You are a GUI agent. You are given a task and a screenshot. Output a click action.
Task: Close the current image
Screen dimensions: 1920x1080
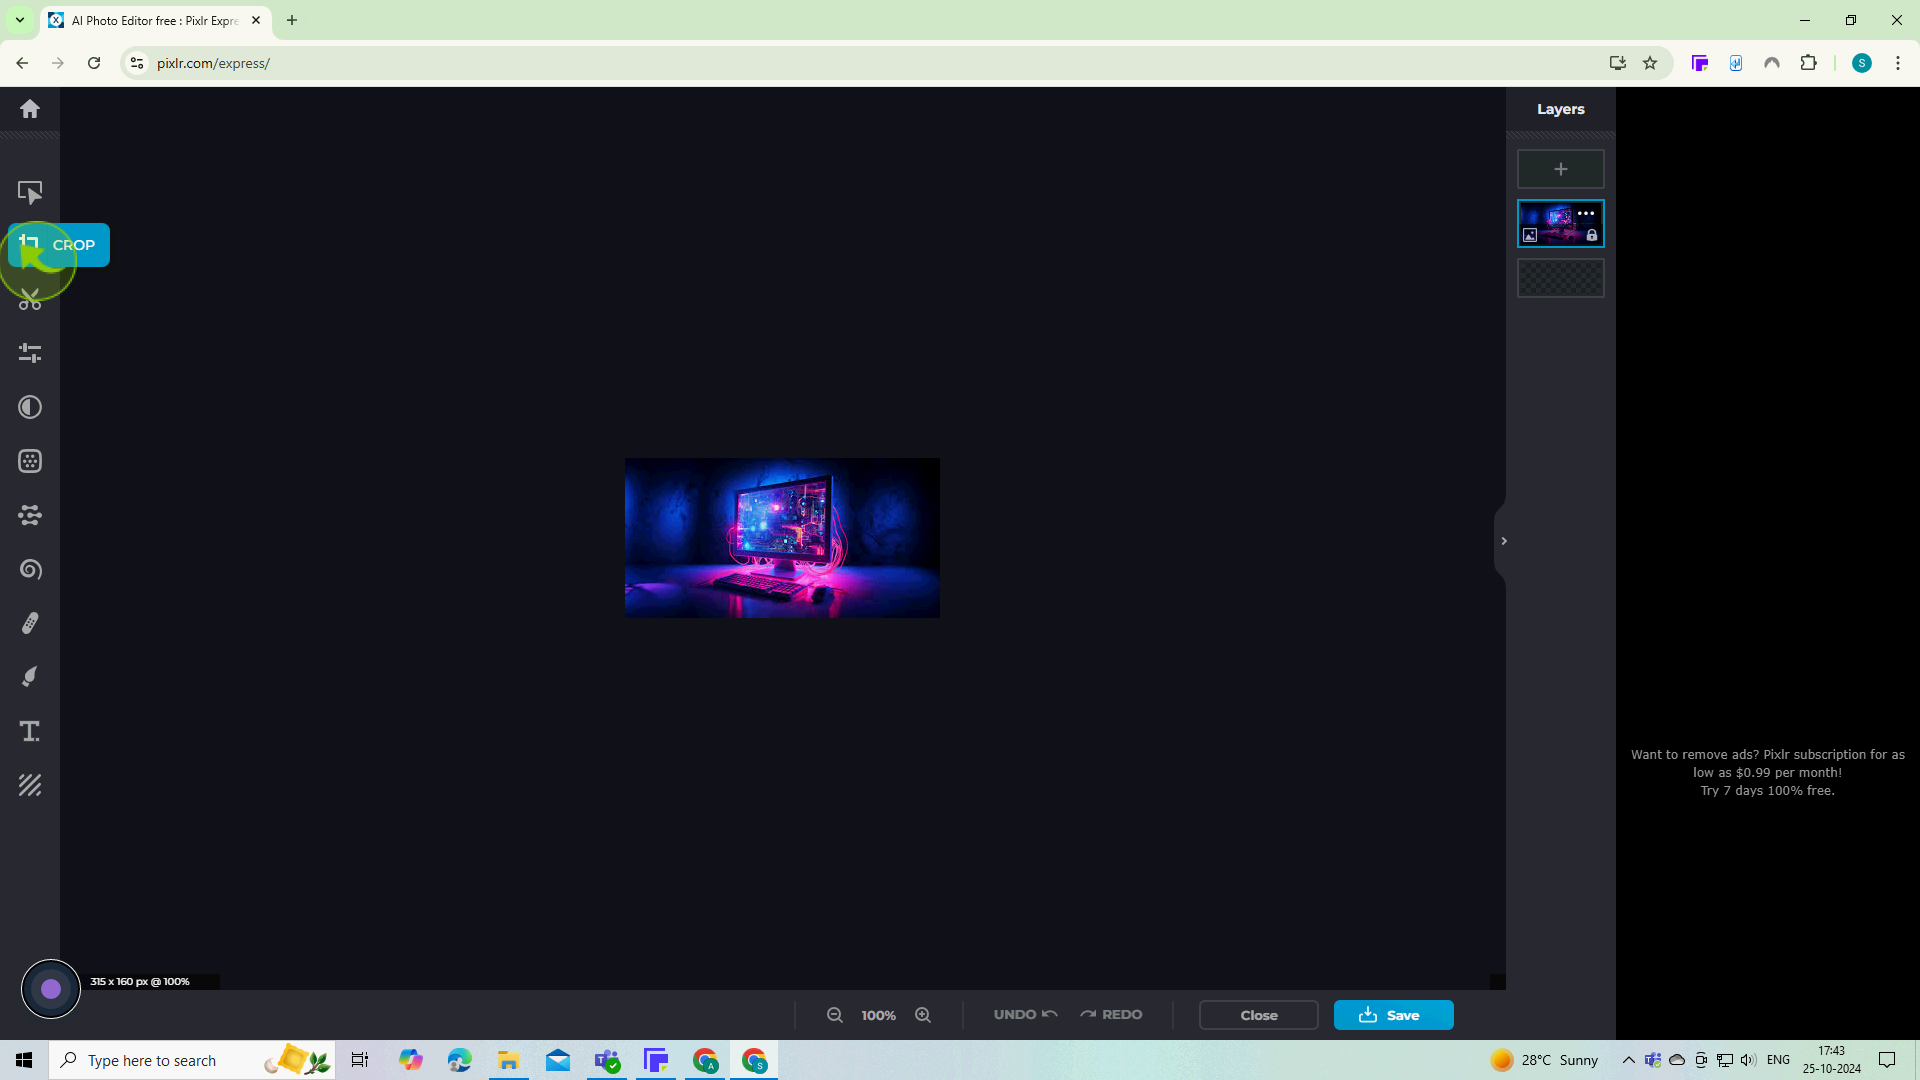coord(1259,1015)
